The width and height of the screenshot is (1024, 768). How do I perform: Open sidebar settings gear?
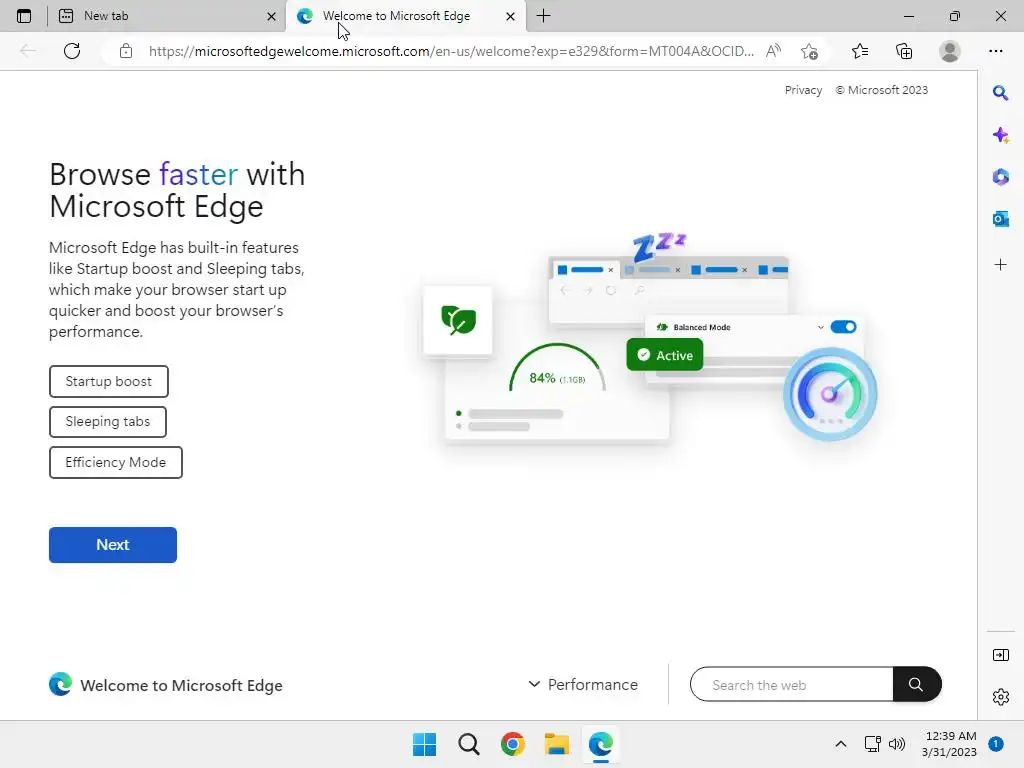(x=1000, y=697)
